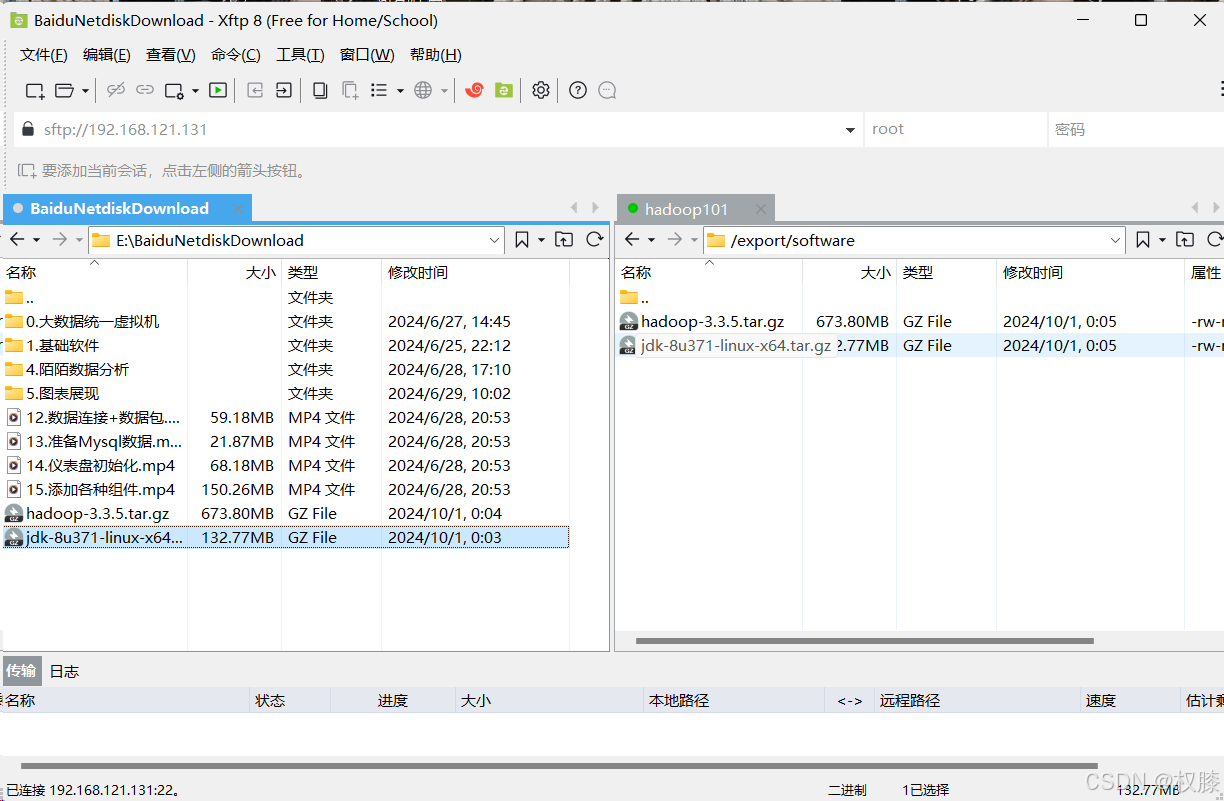Click the copy pages toolbar icon
Image resolution: width=1224 pixels, height=801 pixels.
coord(320,90)
